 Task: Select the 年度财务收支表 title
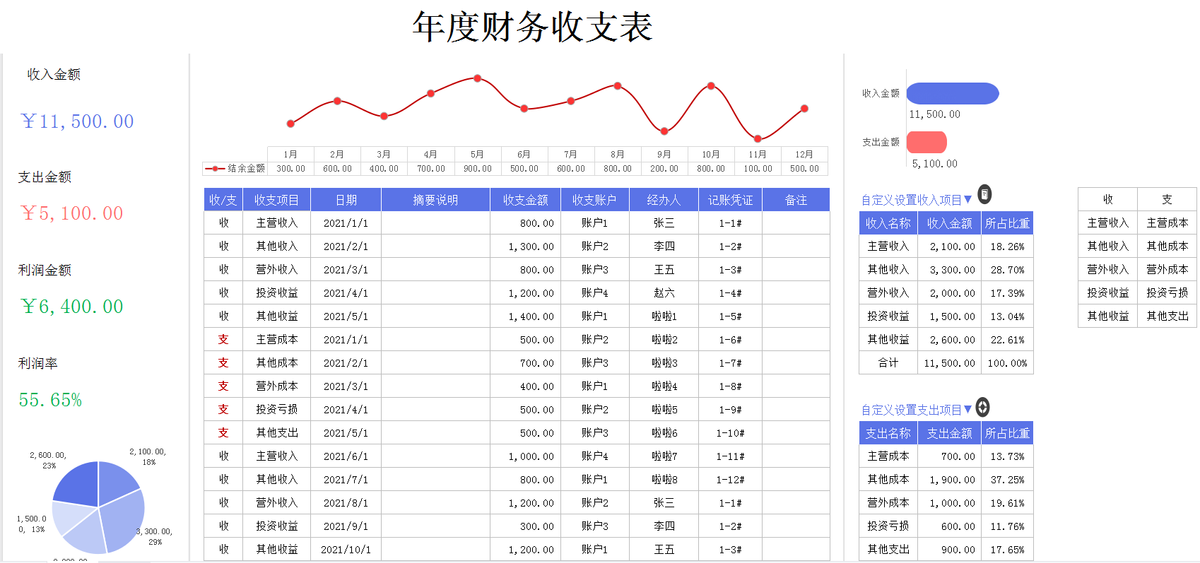(533, 27)
